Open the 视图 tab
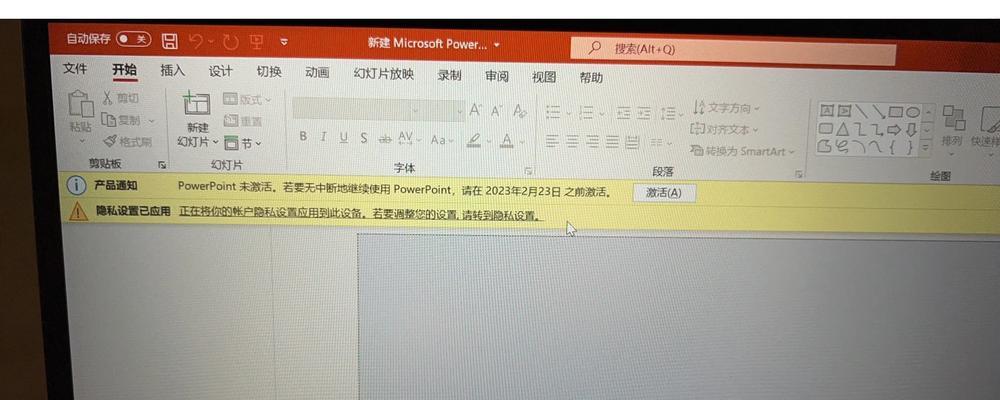 (x=544, y=77)
